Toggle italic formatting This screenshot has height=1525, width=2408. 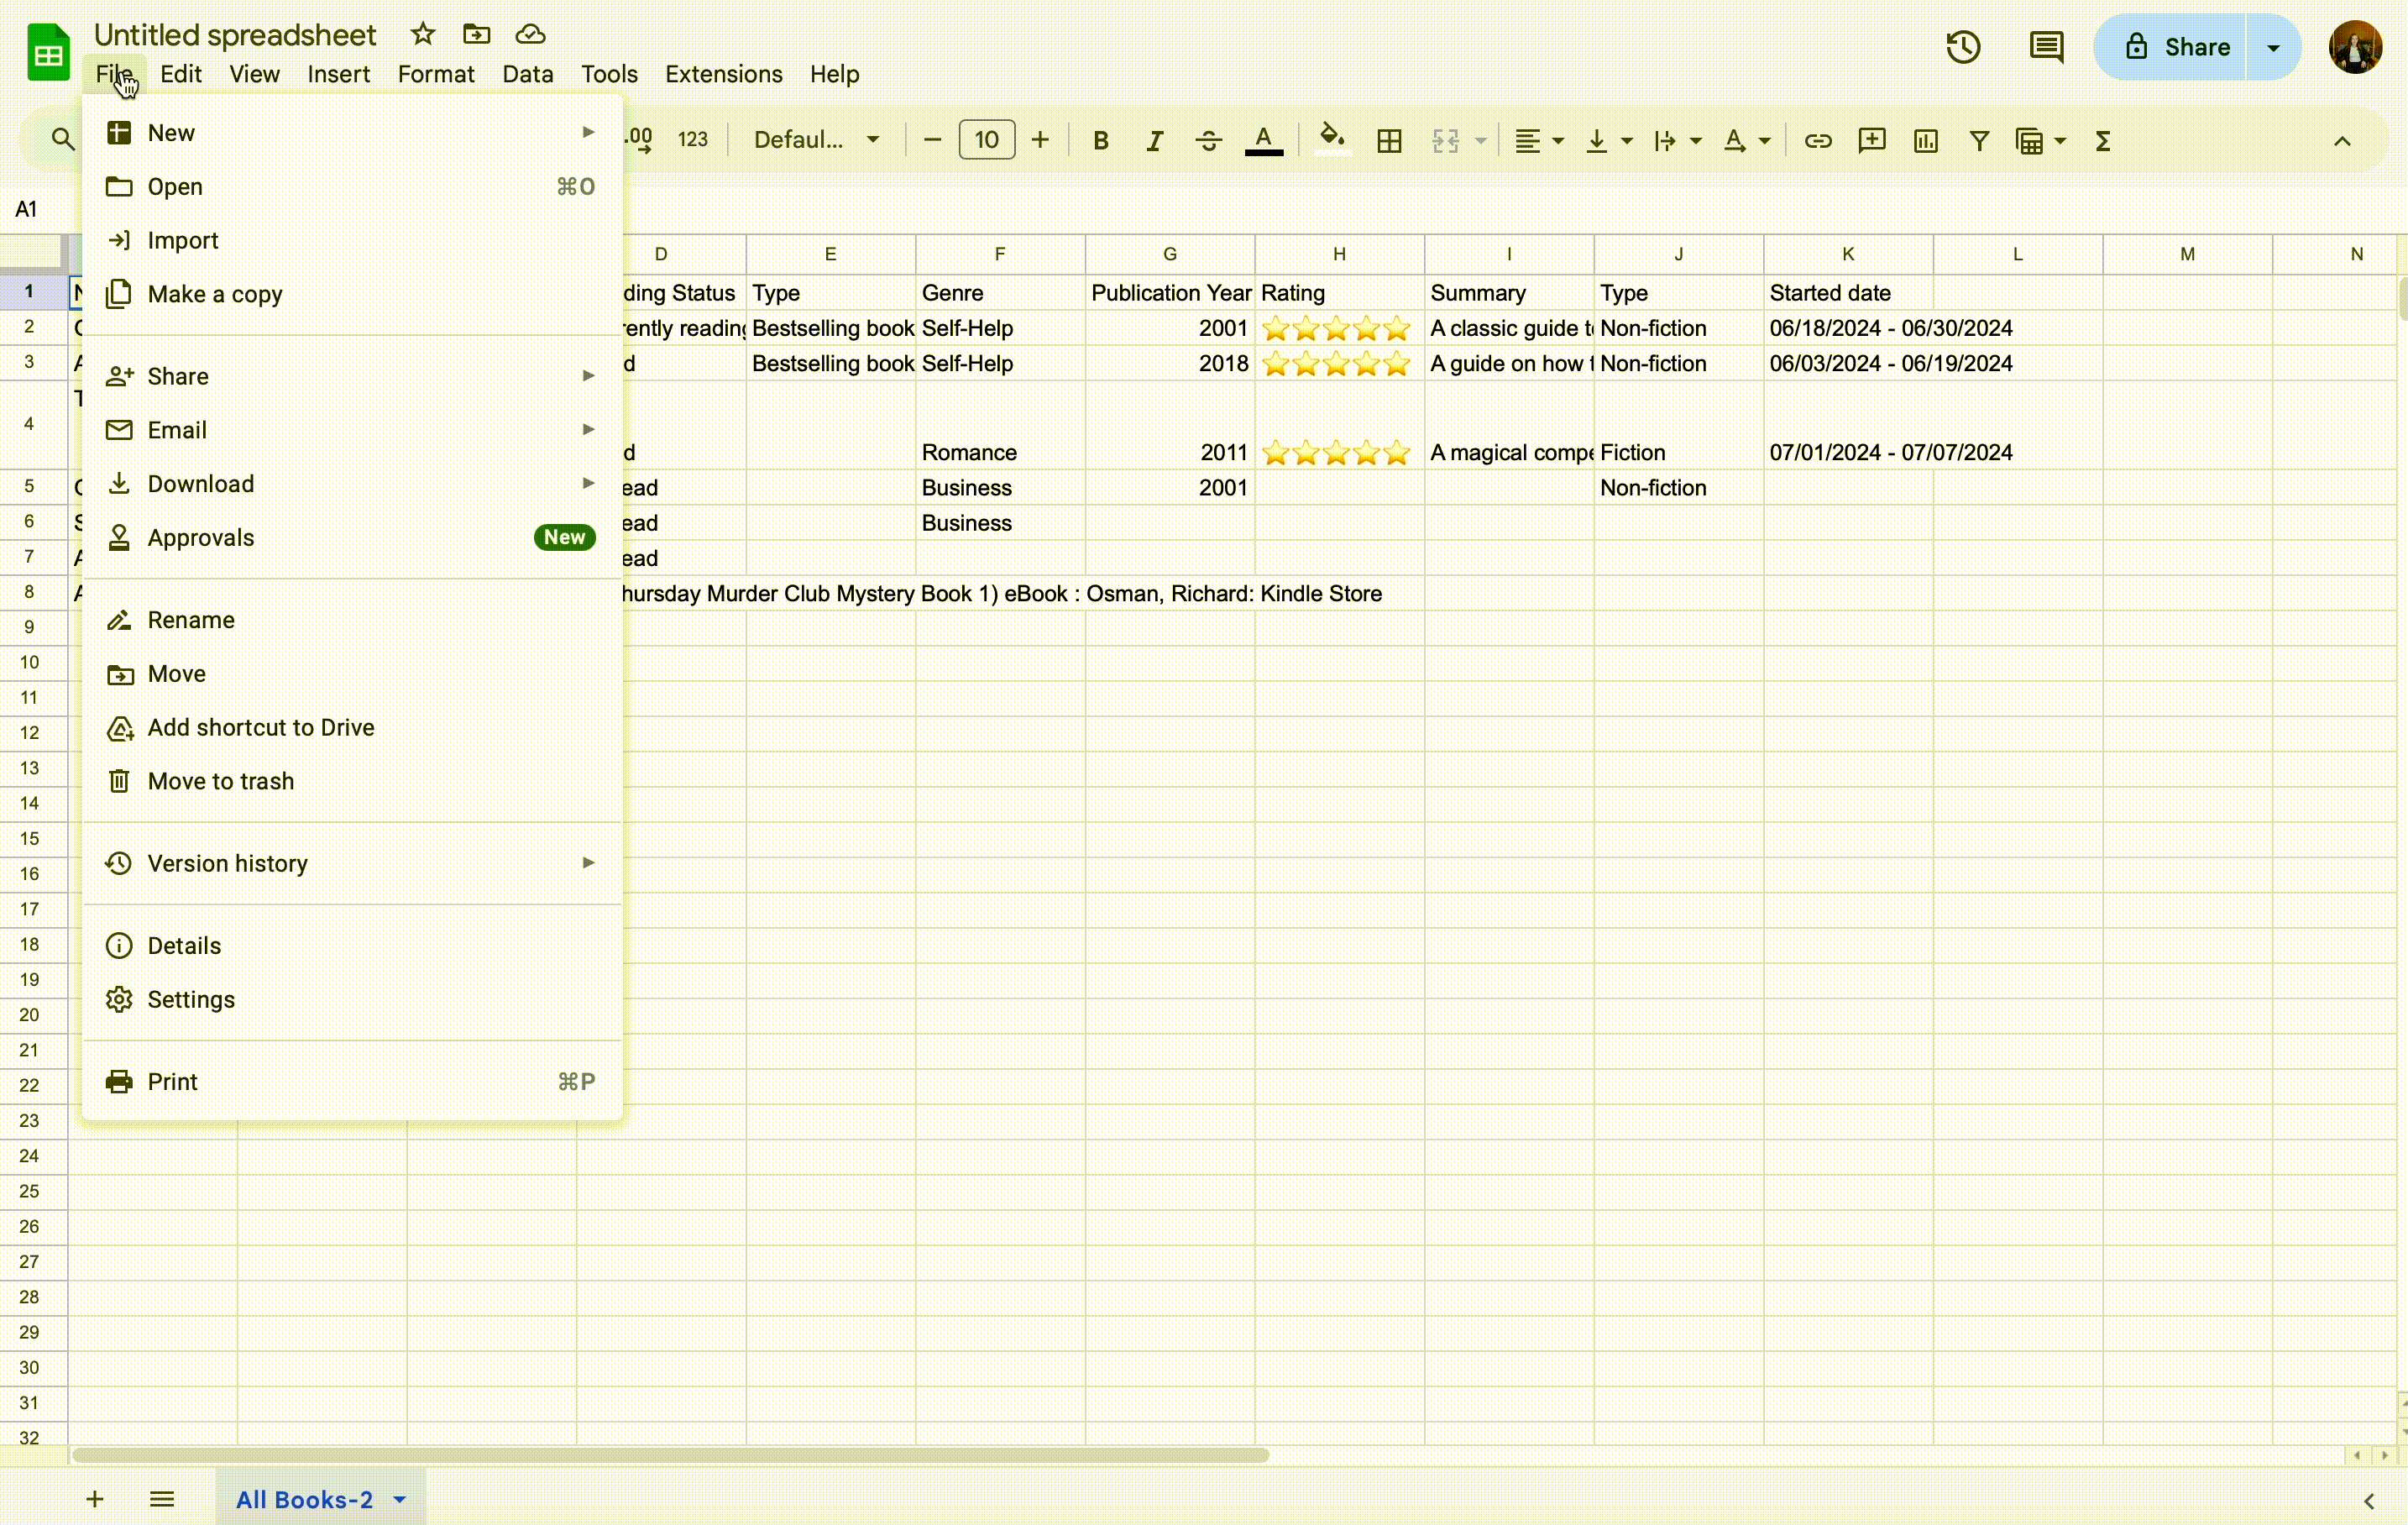pyautogui.click(x=1154, y=141)
